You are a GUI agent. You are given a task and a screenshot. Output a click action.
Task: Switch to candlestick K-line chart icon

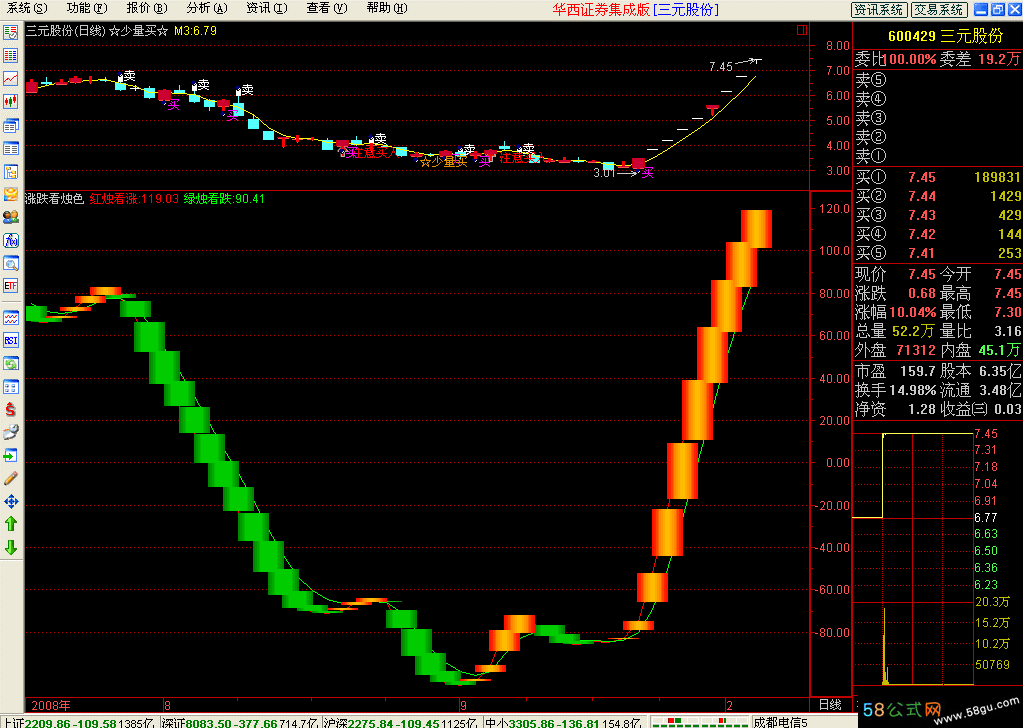[10, 101]
